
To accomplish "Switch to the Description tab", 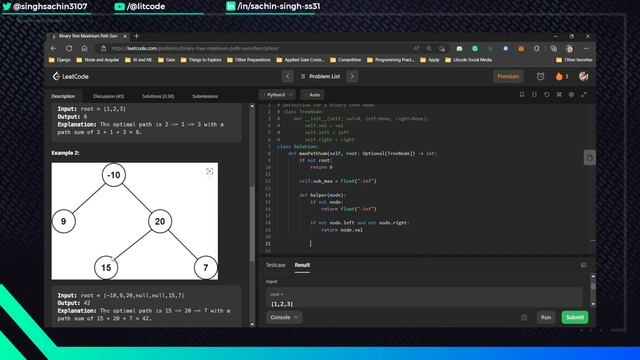I will 63,96.
